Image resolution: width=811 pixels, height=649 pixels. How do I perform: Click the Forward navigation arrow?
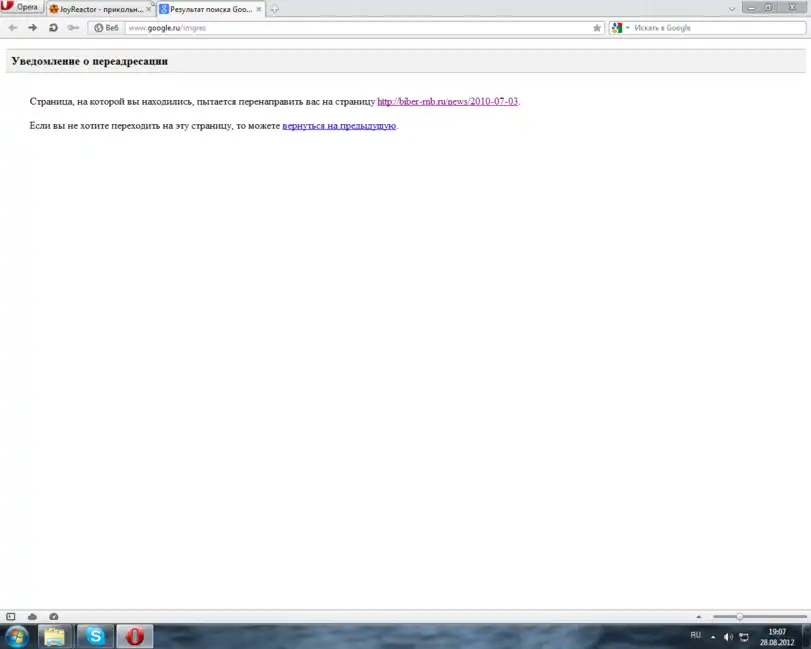pyautogui.click(x=32, y=28)
